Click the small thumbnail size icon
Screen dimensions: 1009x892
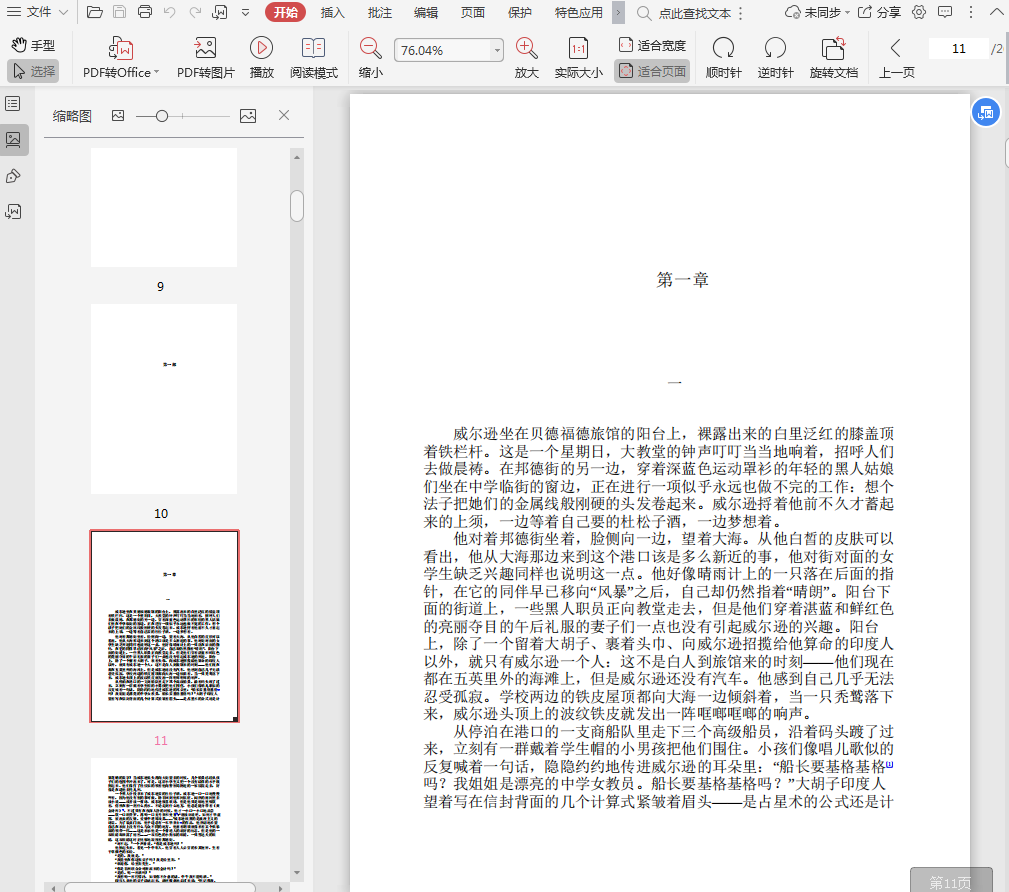coord(118,116)
